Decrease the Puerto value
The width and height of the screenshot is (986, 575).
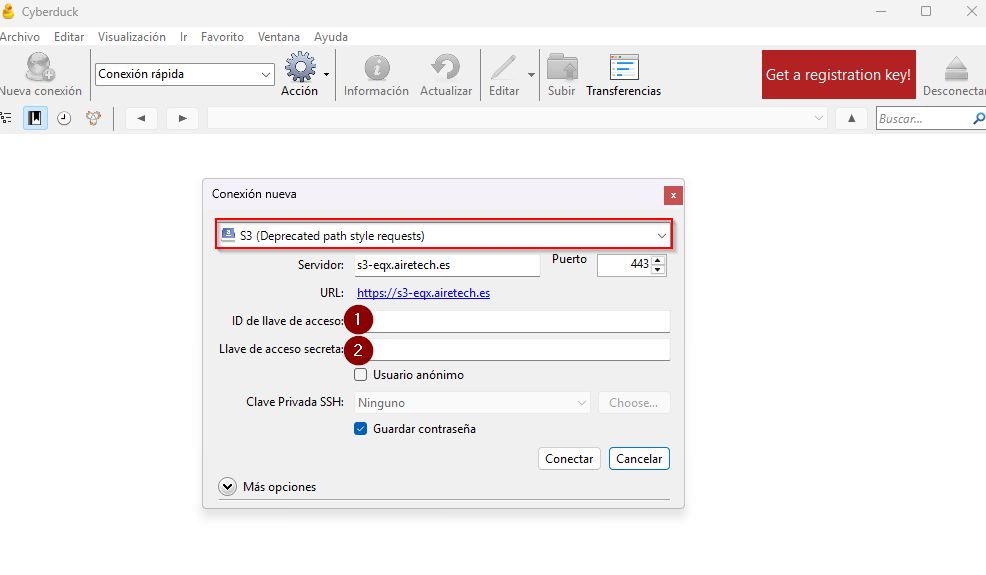click(x=658, y=270)
